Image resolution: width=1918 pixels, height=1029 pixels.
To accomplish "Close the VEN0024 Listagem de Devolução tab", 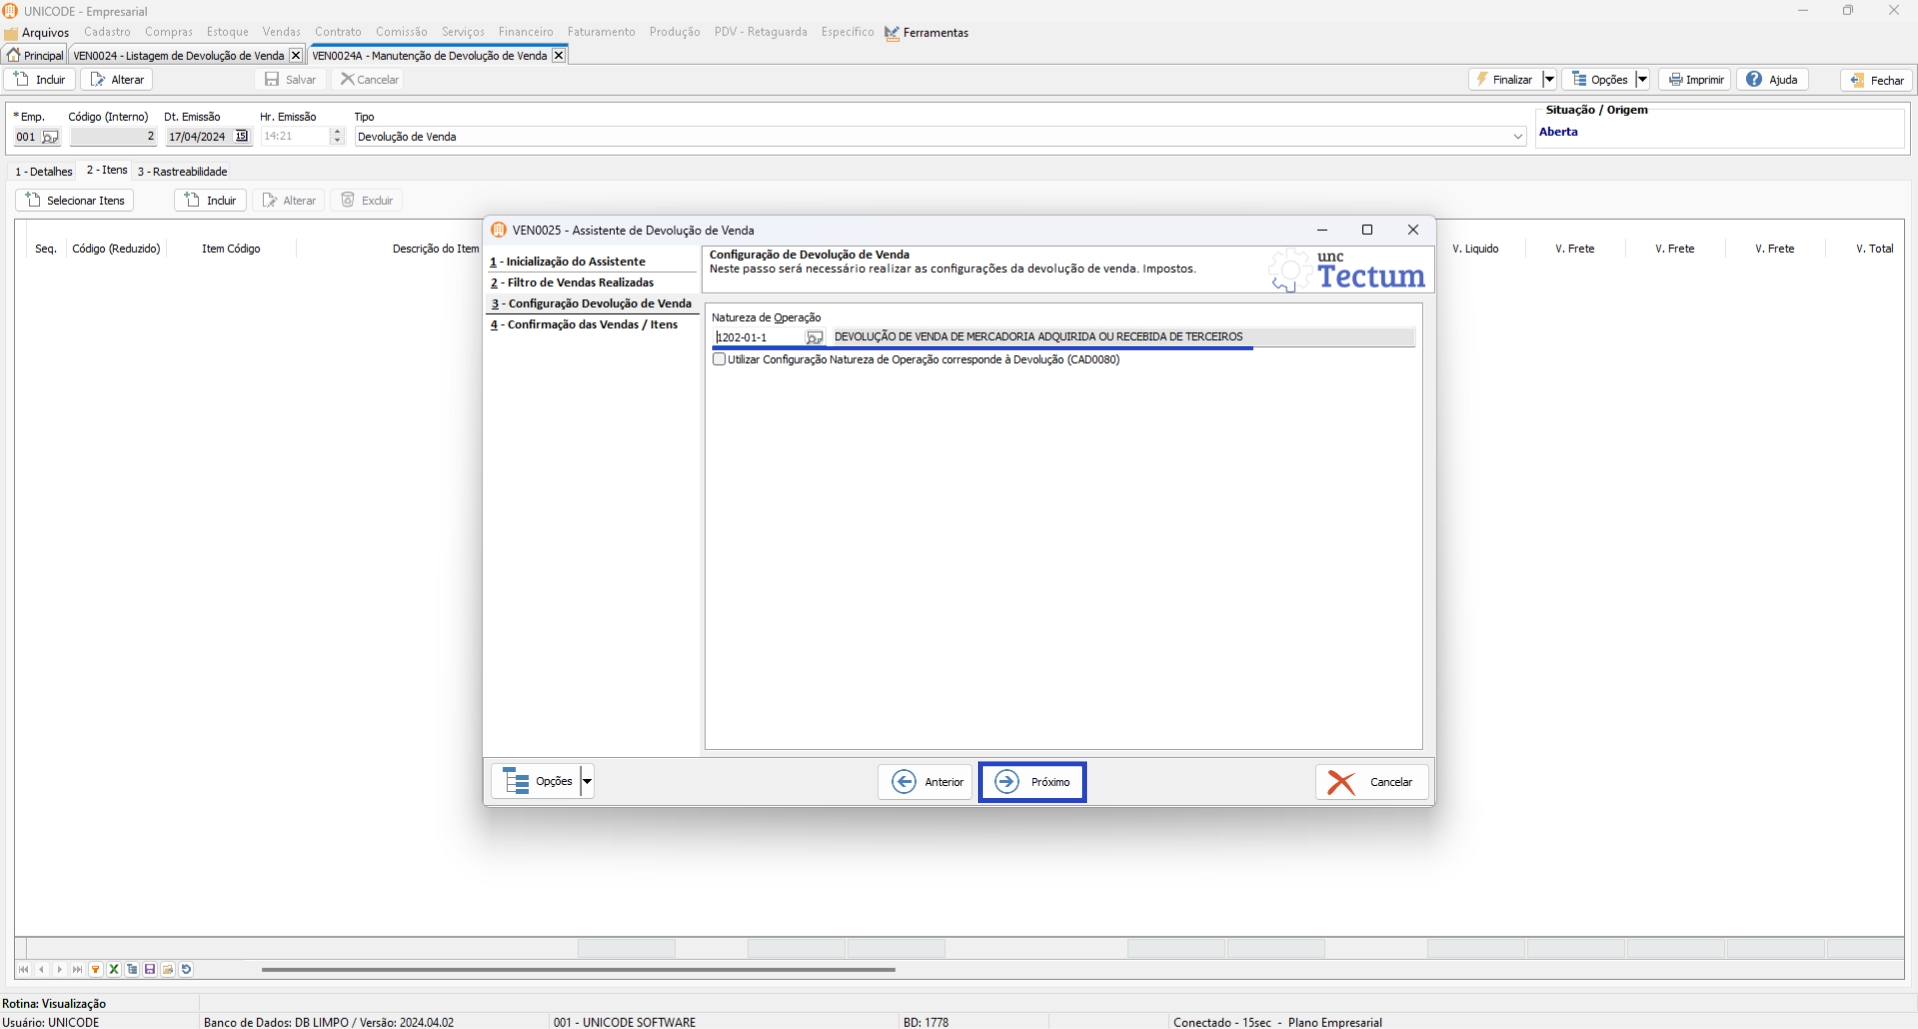I will pos(295,56).
